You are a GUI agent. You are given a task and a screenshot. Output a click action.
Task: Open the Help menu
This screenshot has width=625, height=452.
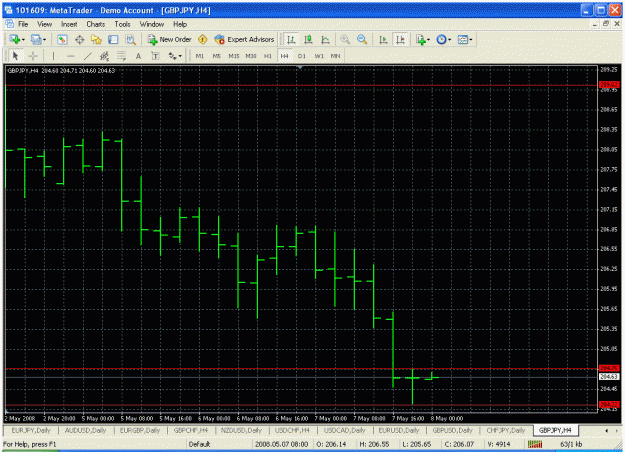tap(180, 24)
